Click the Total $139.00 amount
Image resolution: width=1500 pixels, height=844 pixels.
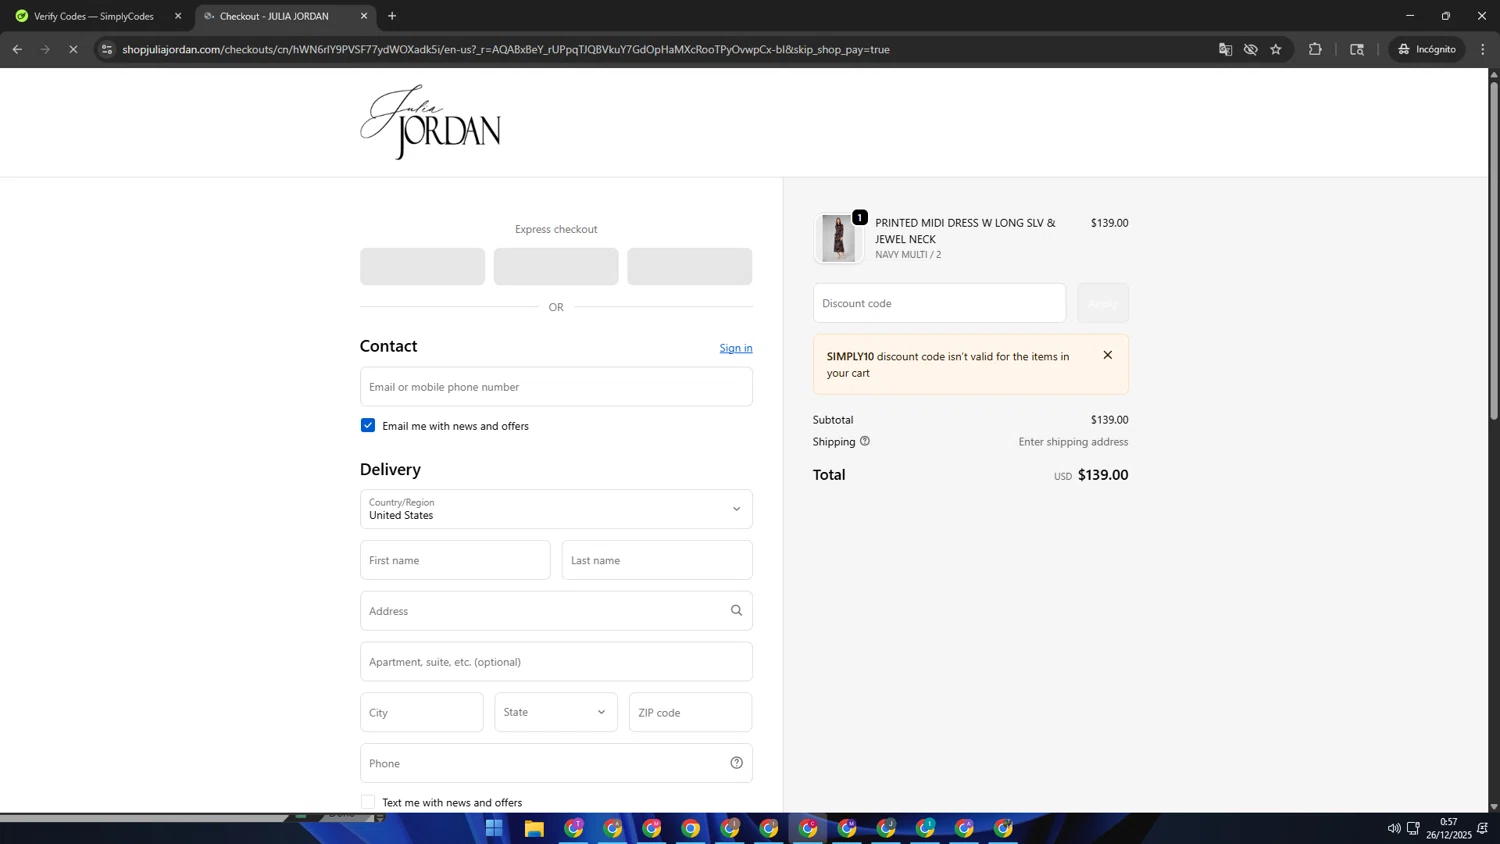(1103, 475)
